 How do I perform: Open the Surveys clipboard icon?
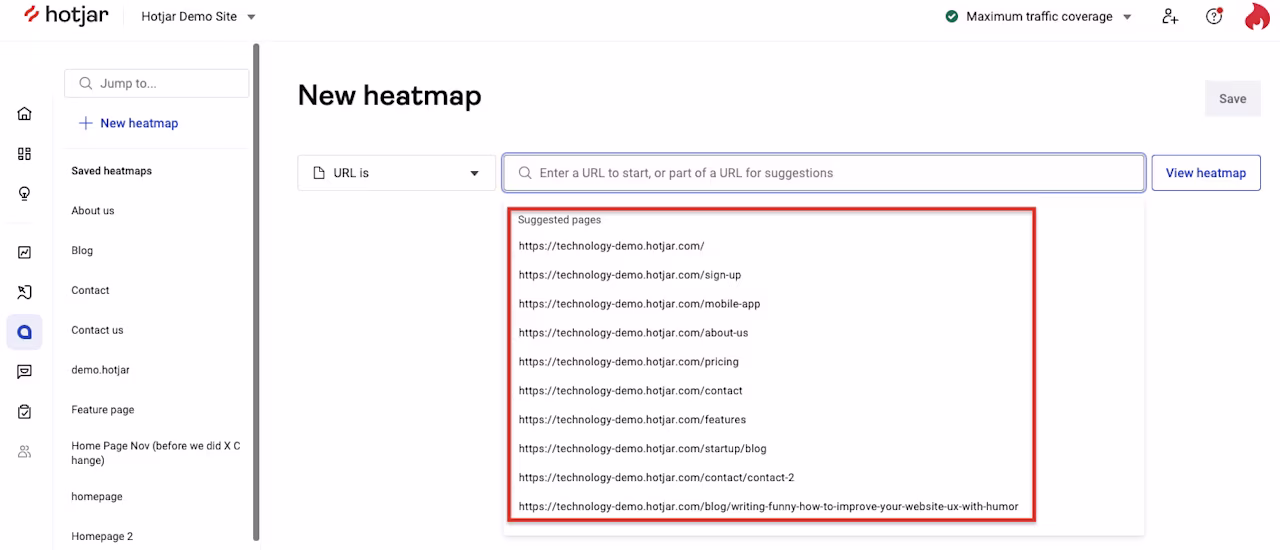(24, 412)
